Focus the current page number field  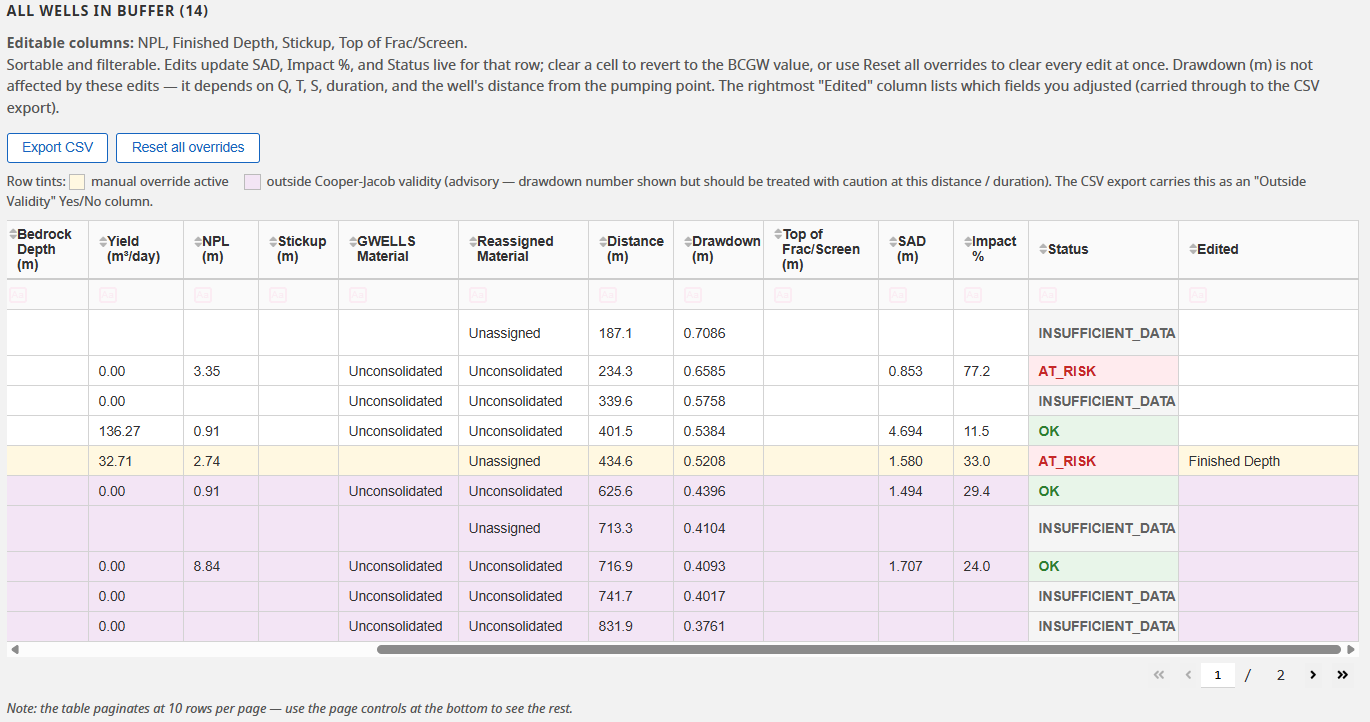pyautogui.click(x=1218, y=675)
